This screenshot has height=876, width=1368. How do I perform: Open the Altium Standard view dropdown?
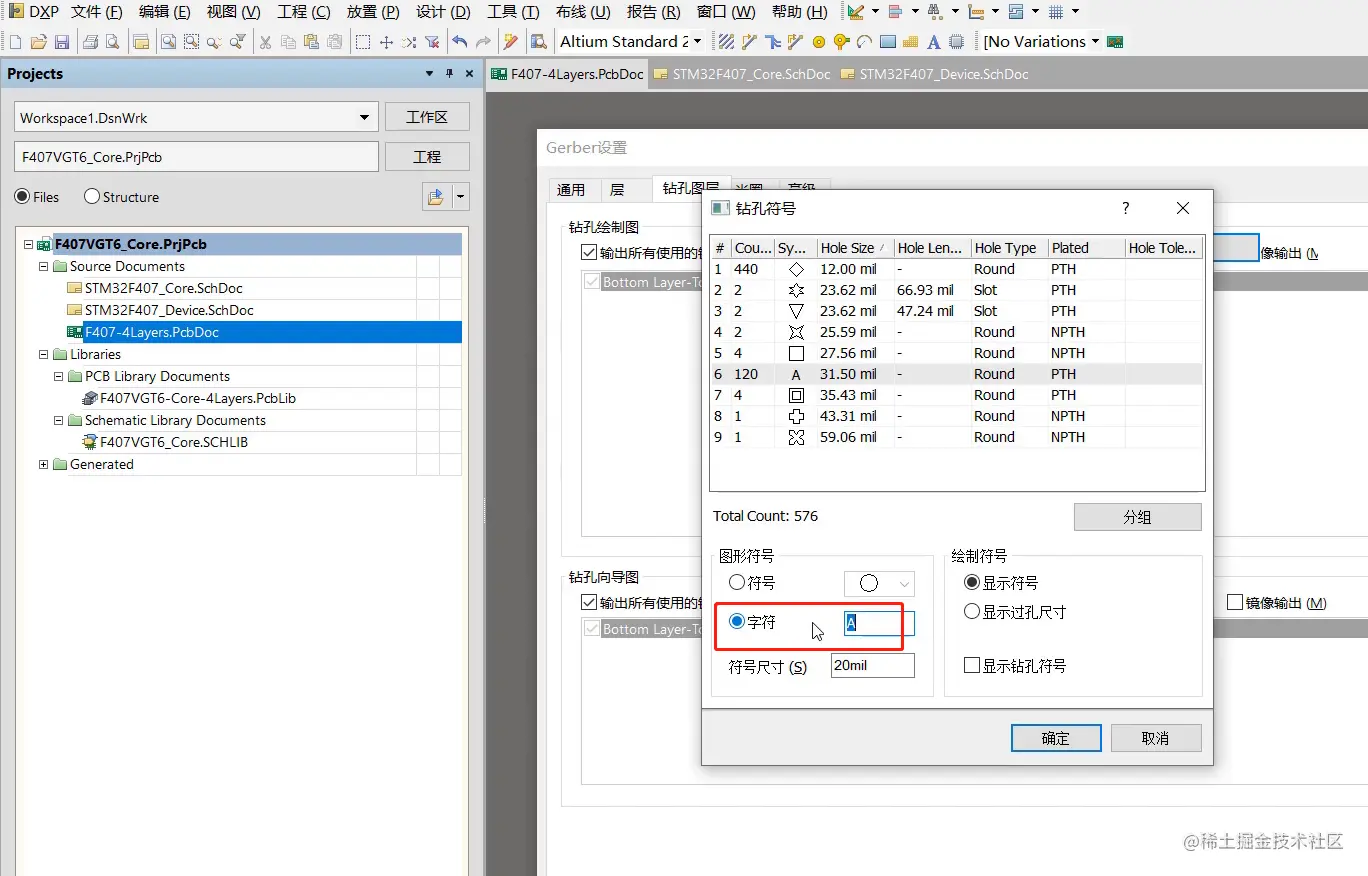697,42
